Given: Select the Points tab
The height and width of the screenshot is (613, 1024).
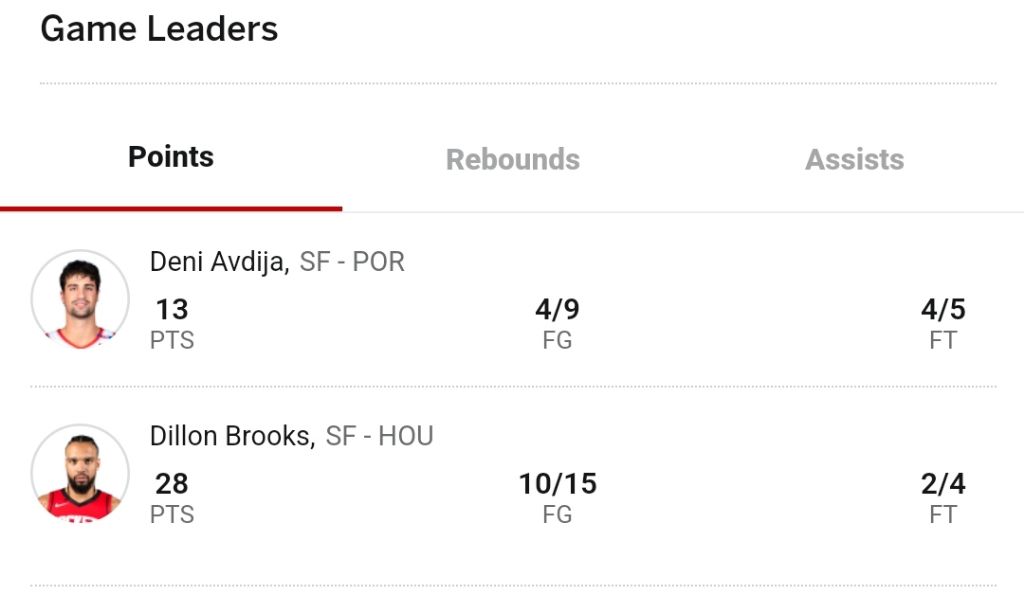Looking at the screenshot, I should pyautogui.click(x=171, y=157).
